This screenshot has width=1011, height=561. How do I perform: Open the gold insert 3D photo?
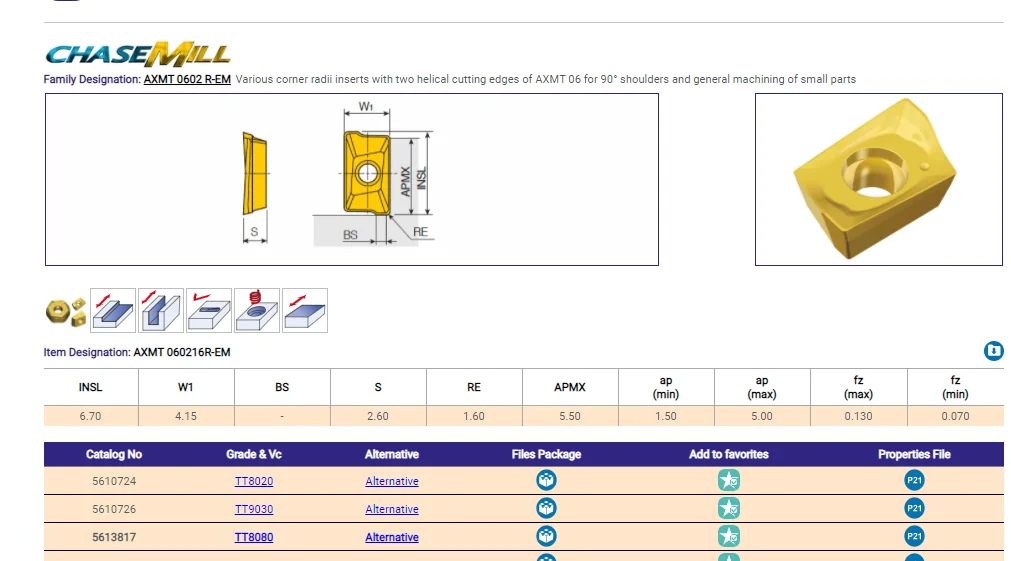click(879, 179)
